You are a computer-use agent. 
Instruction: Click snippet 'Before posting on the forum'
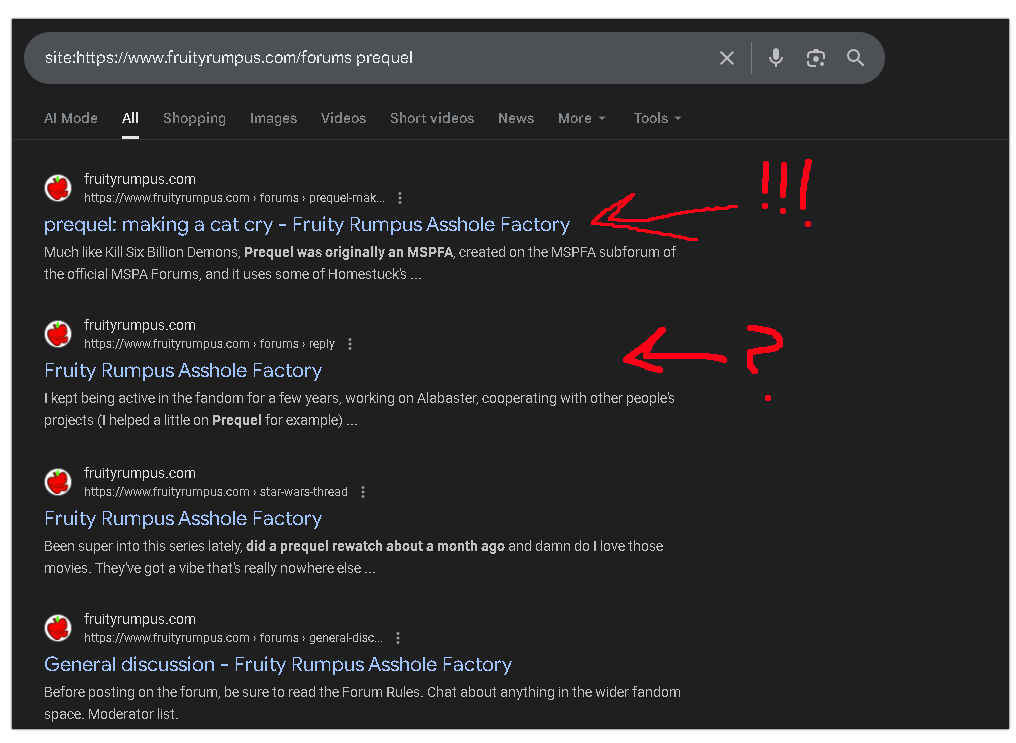click(362, 703)
